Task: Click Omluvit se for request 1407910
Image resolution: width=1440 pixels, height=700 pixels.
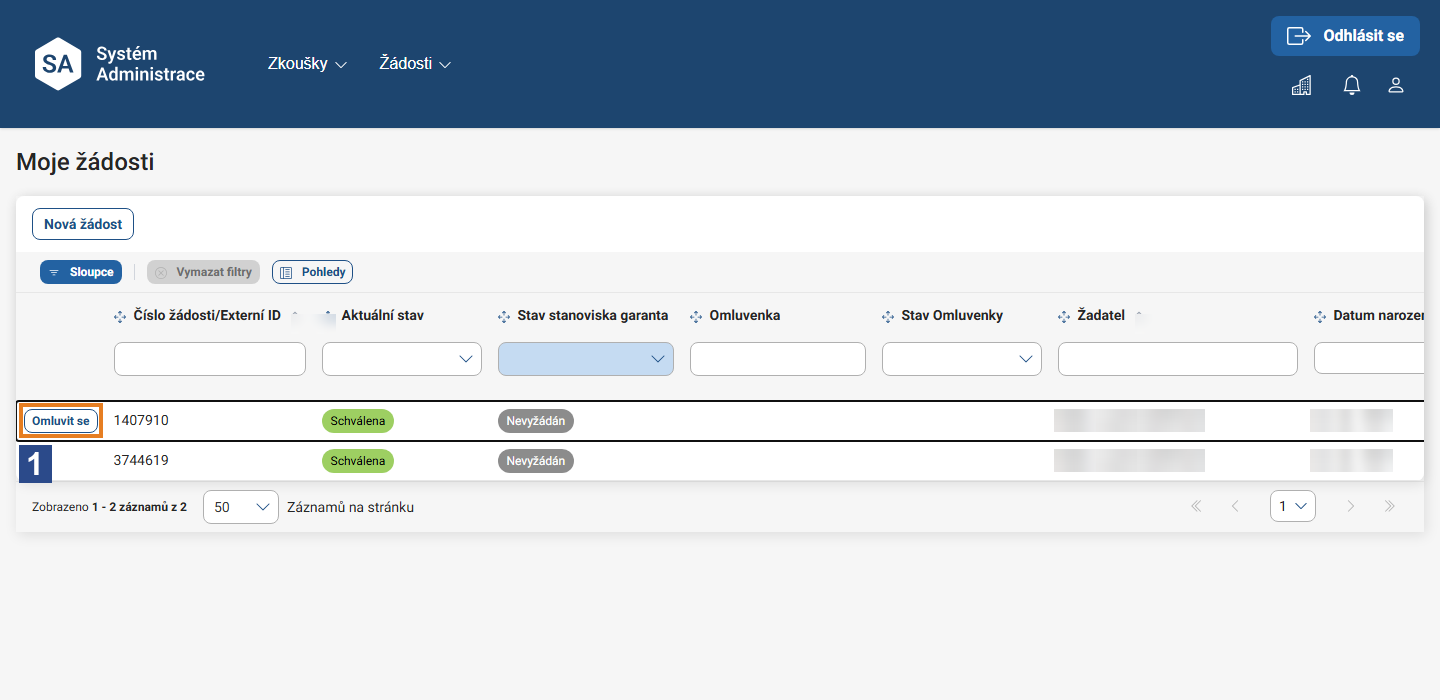Action: pyautogui.click(x=61, y=421)
